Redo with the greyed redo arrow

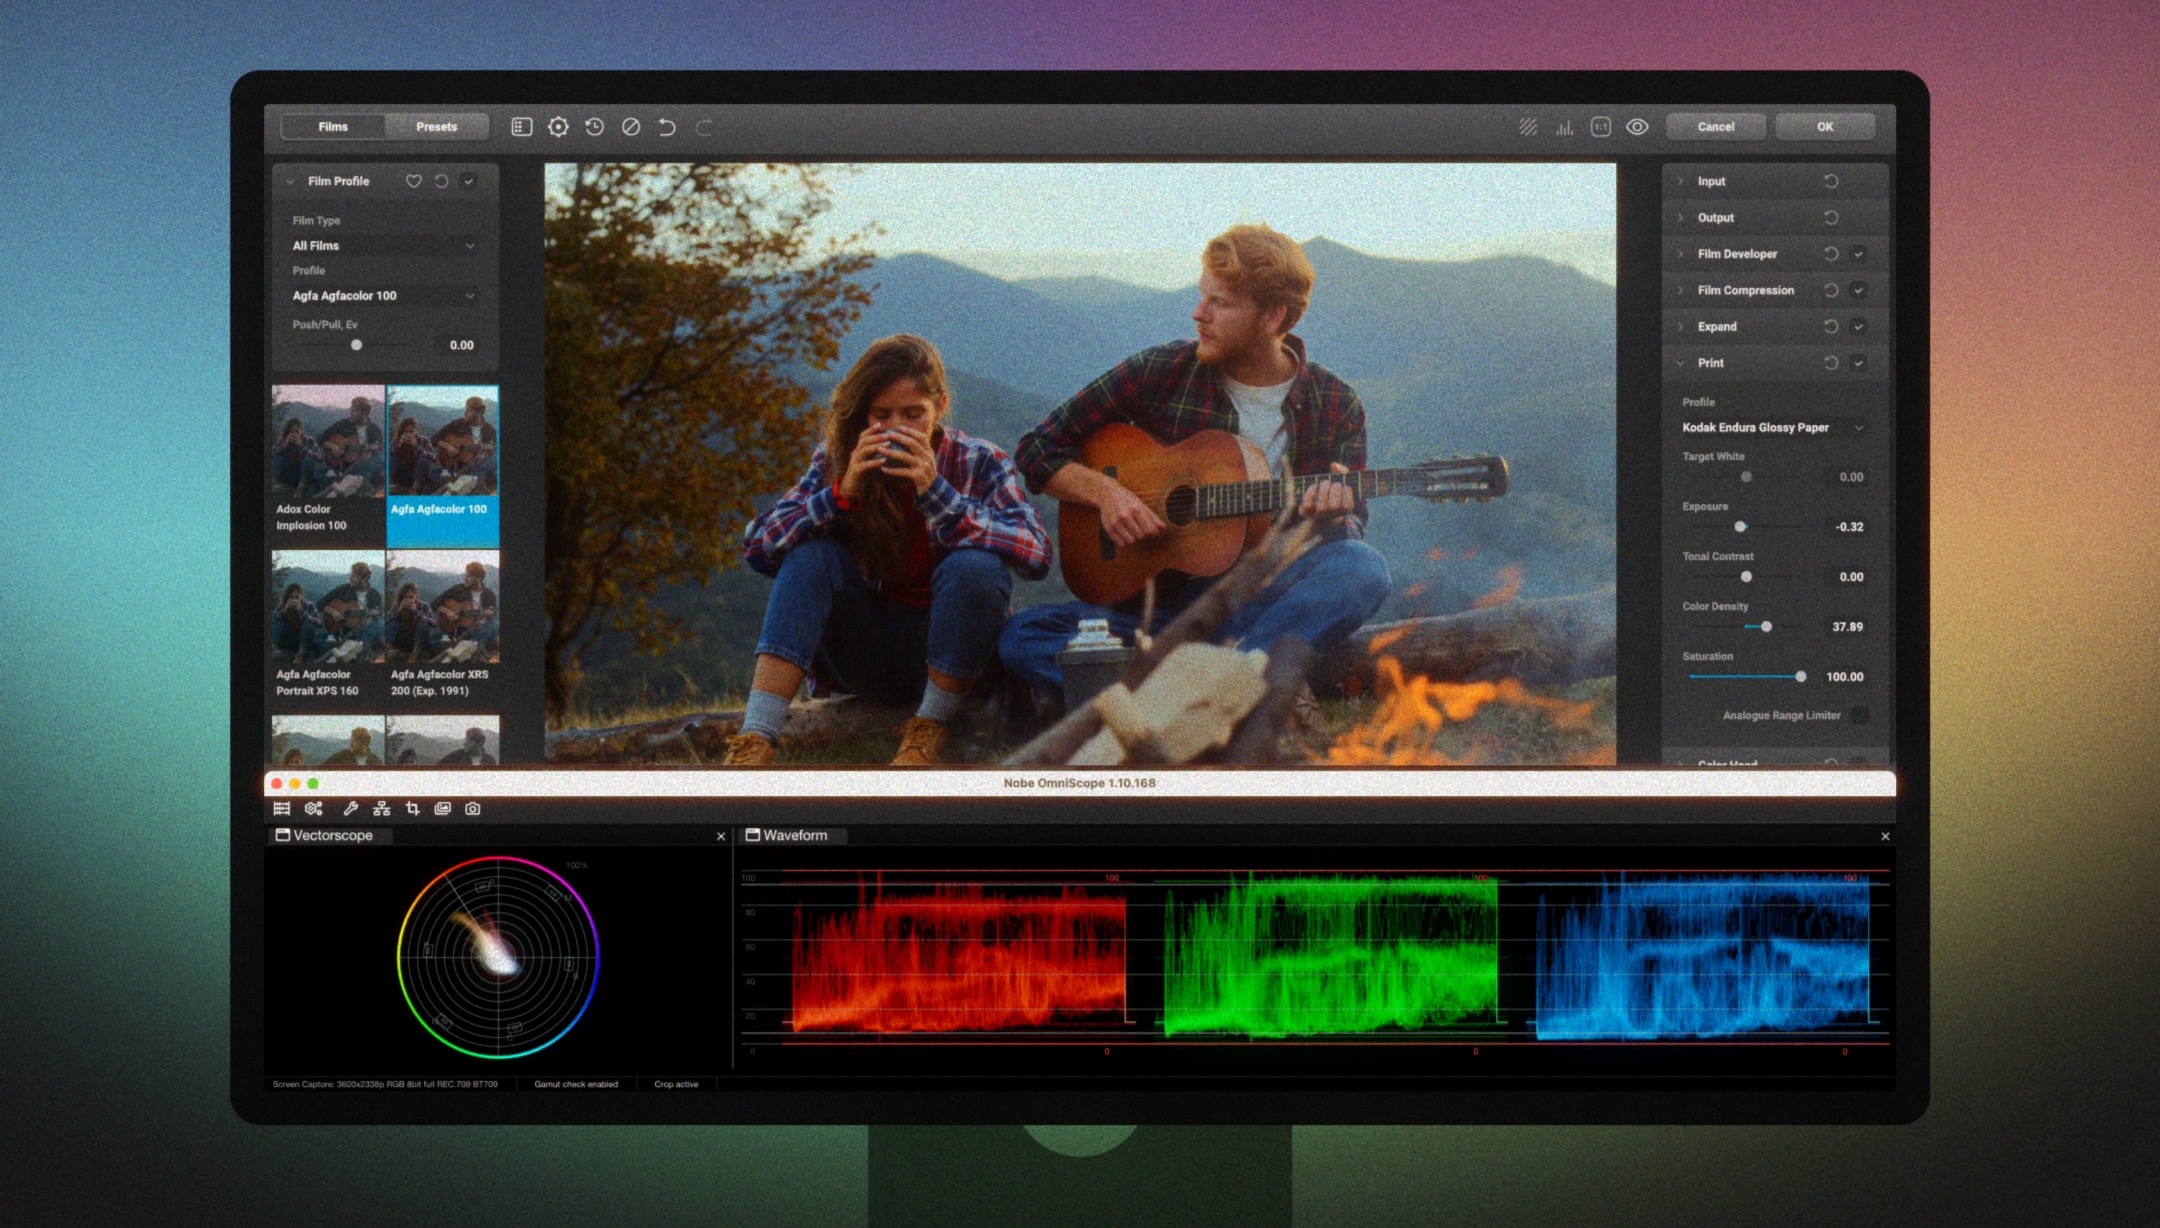703,127
